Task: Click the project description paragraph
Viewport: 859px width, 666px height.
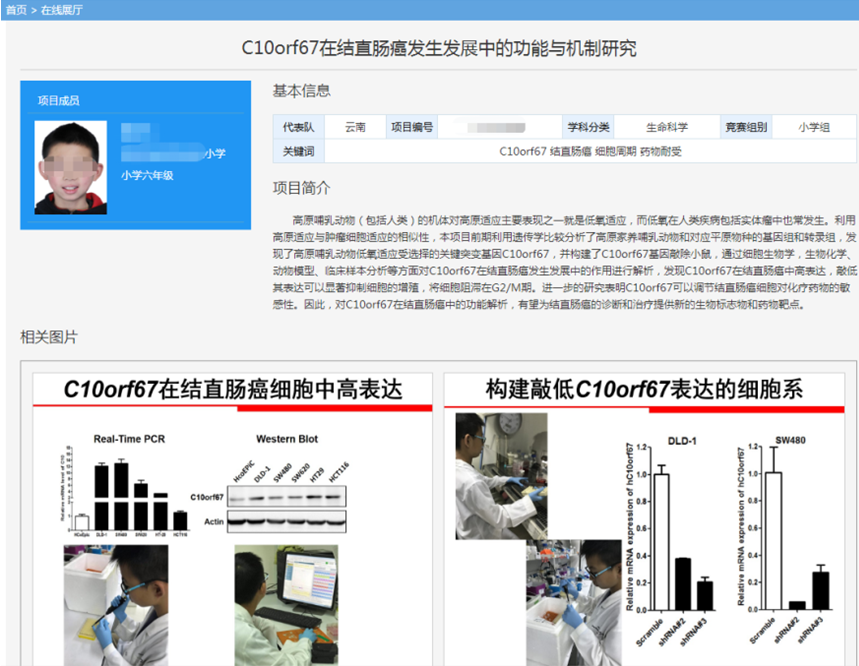Action: coord(565,261)
